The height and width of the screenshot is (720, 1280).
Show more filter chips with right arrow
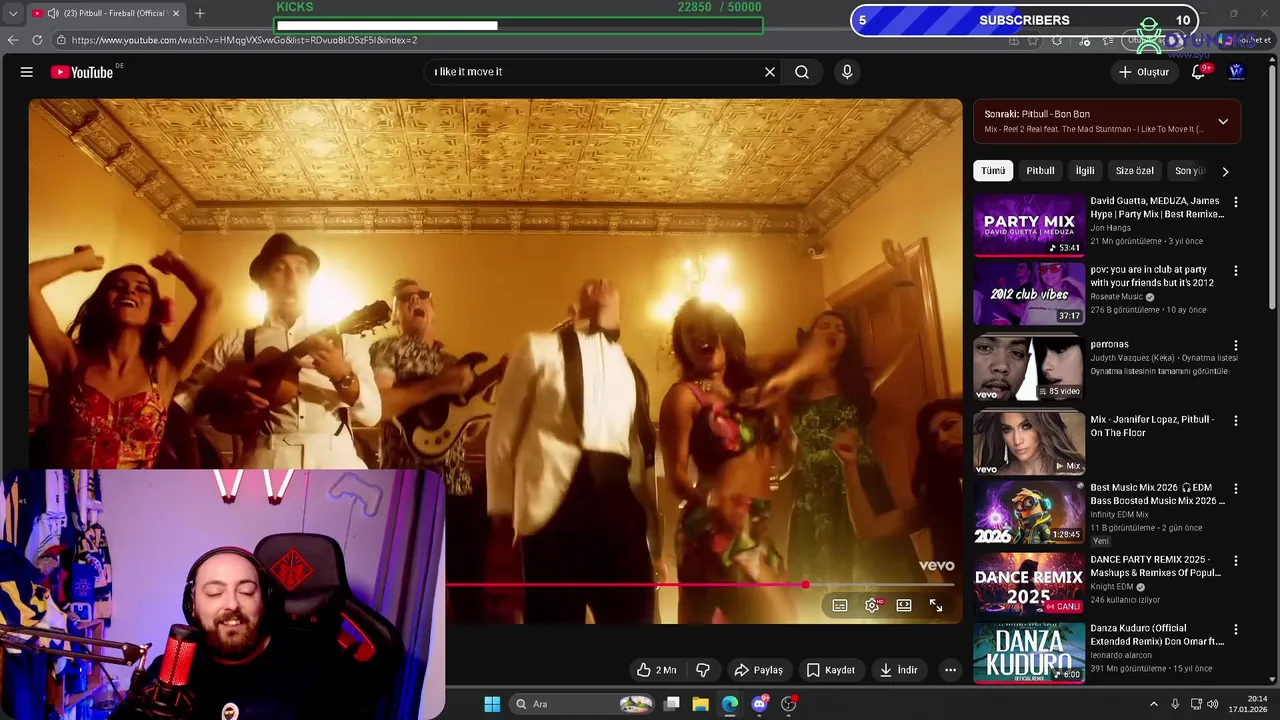tap(1225, 171)
